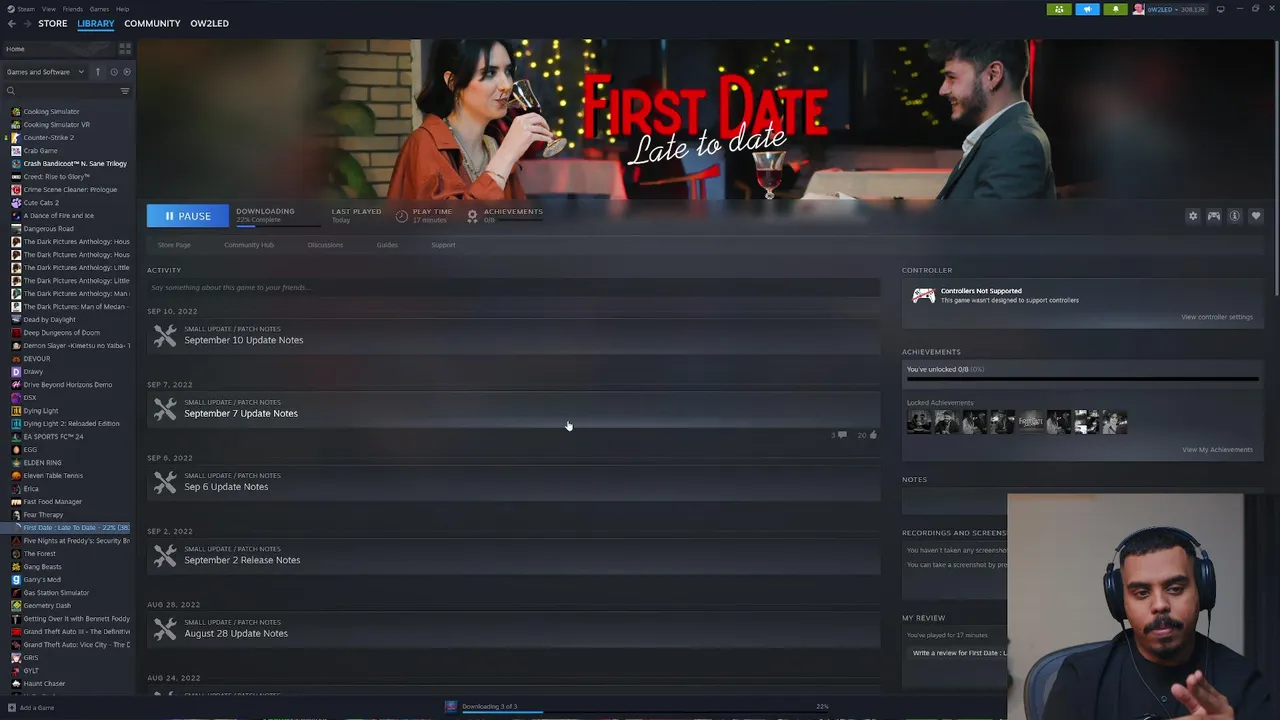
Task: Open the notifications bell icon
Action: click(1115, 9)
